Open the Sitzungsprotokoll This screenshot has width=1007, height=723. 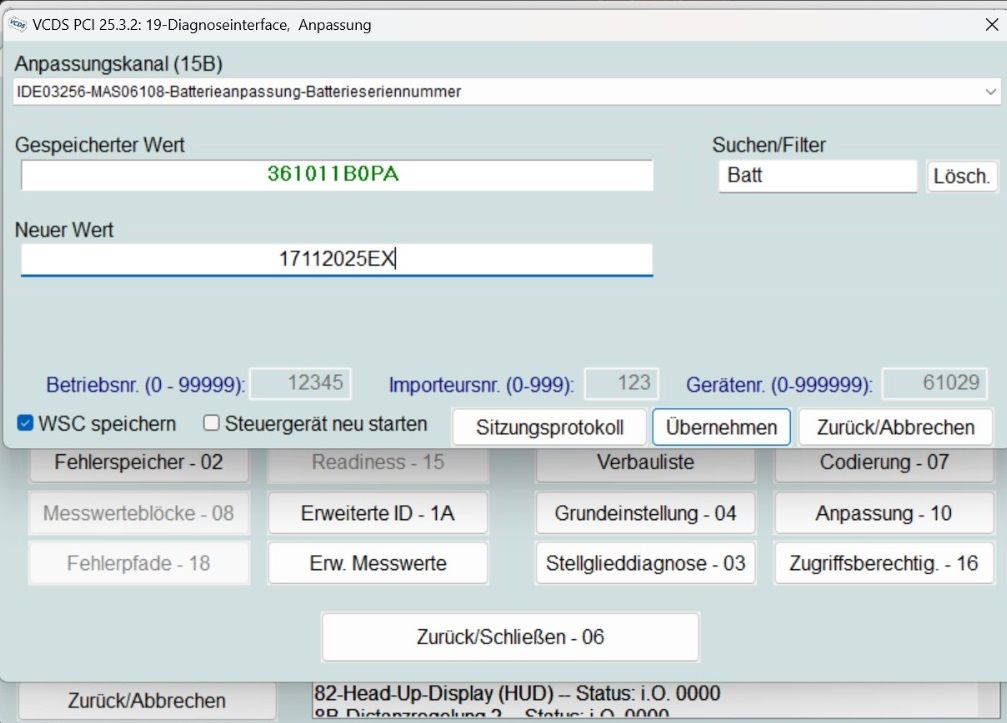tap(549, 427)
